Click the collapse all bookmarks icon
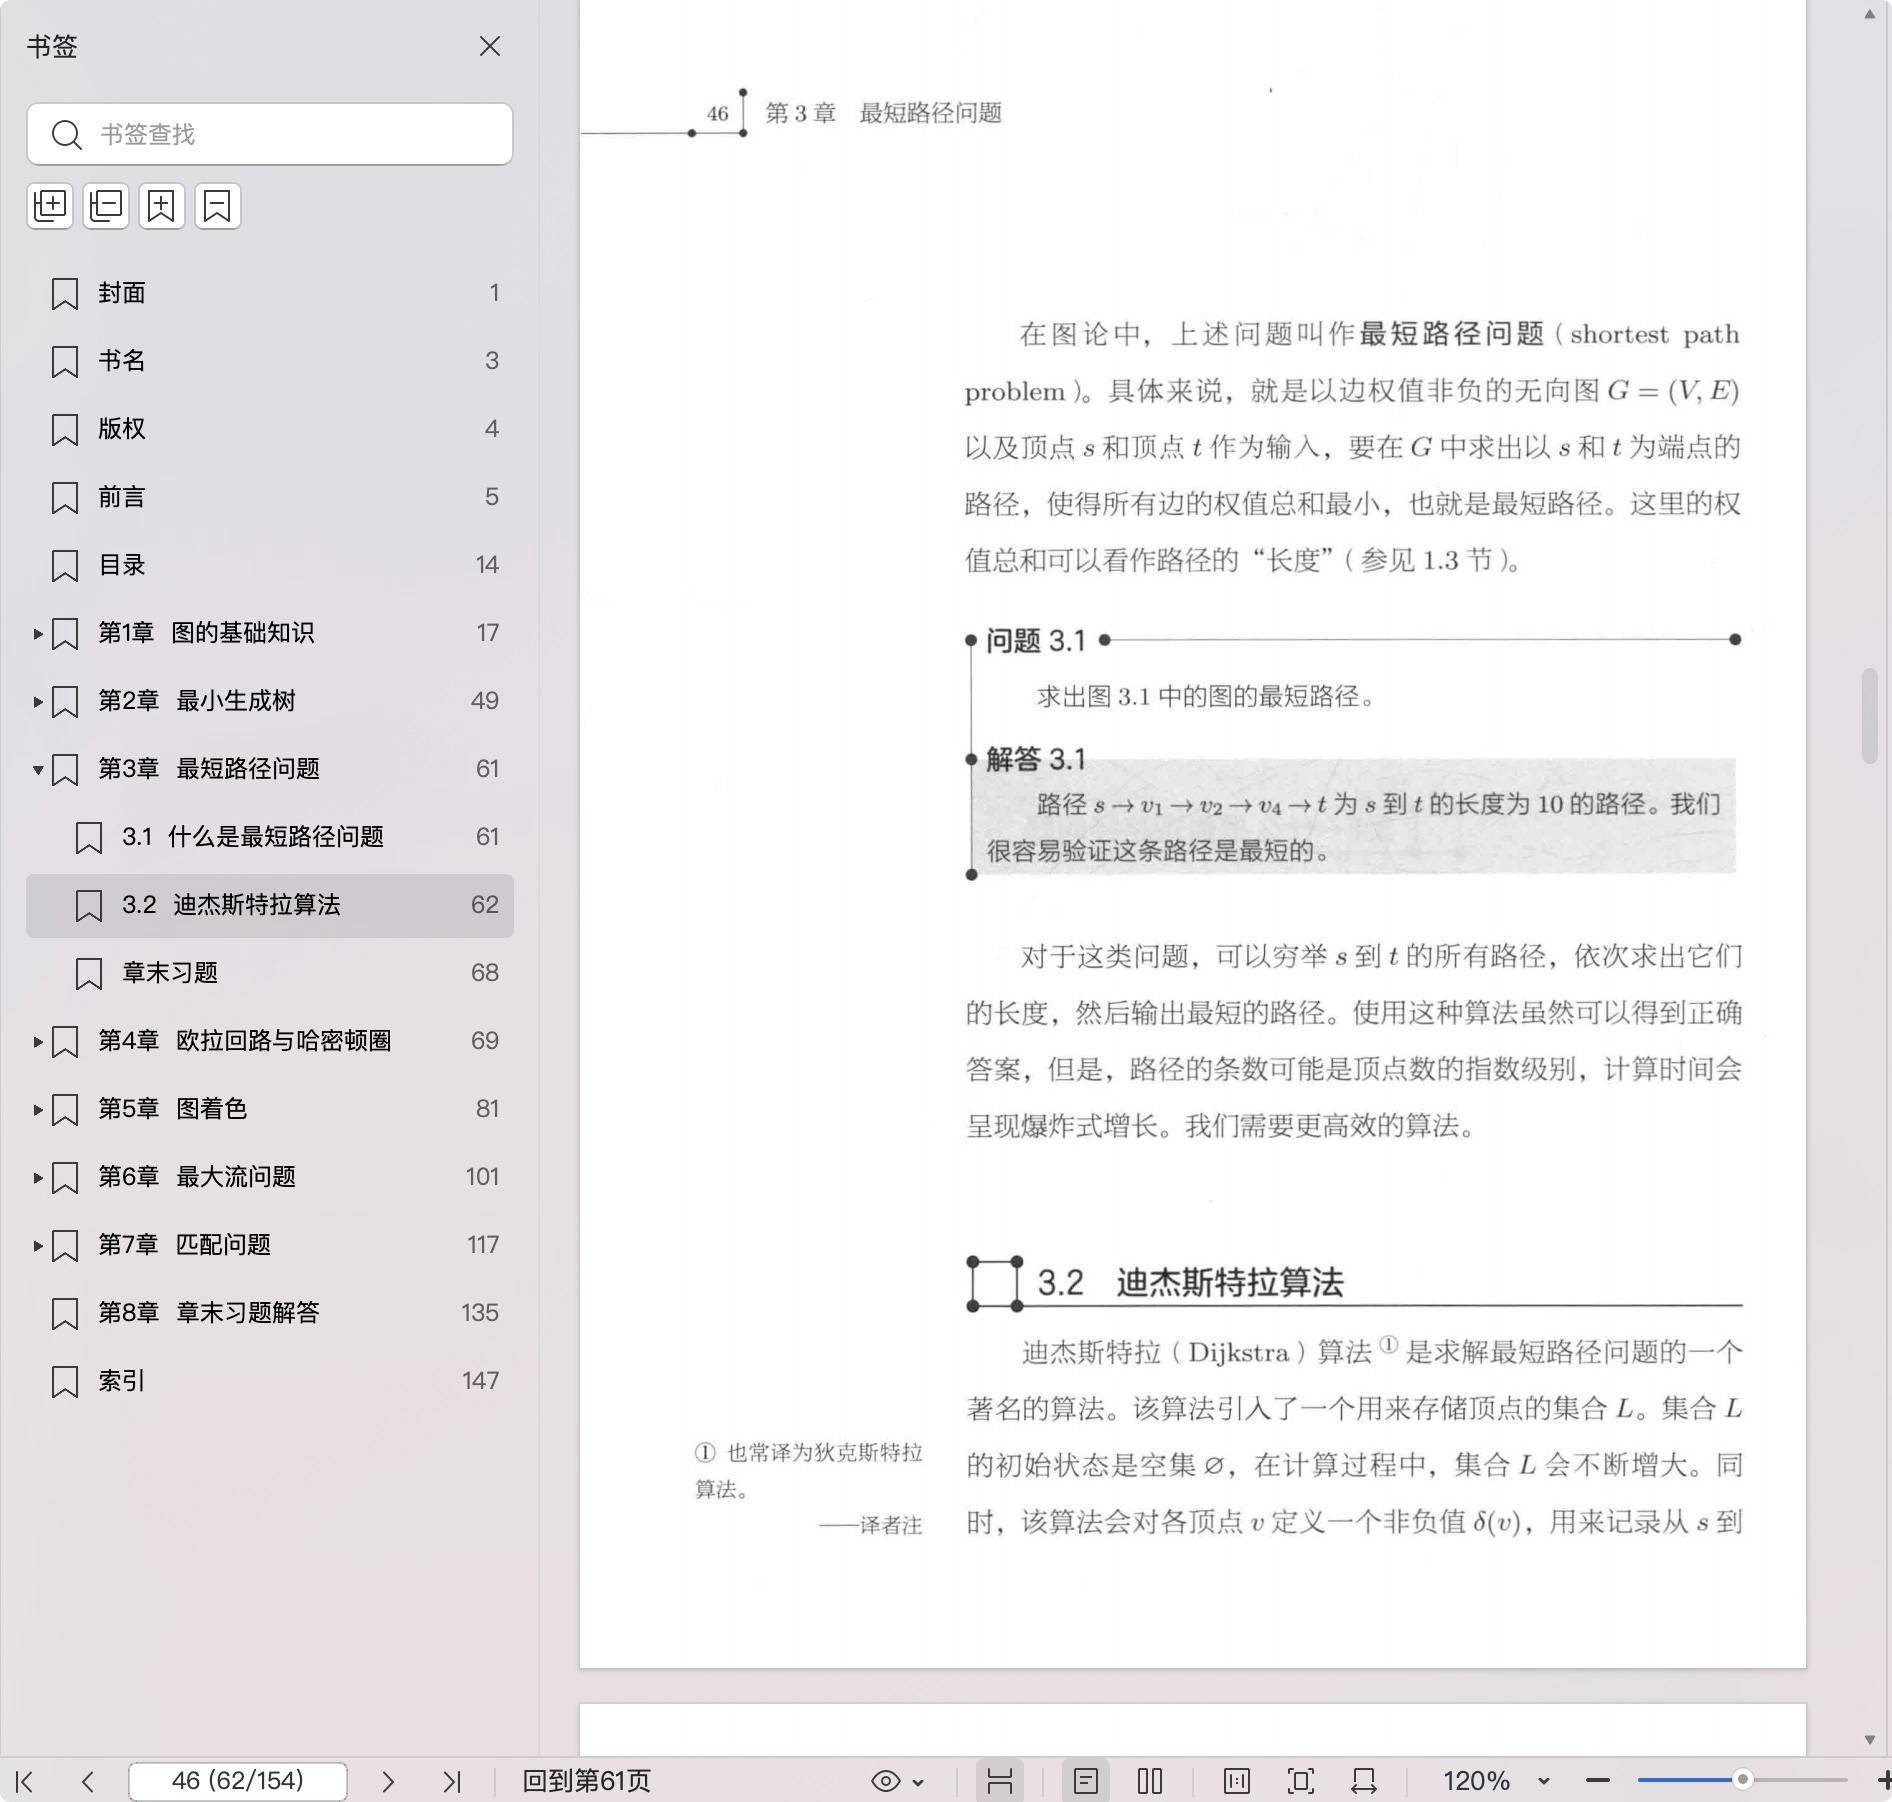This screenshot has width=1892, height=1802. (106, 206)
